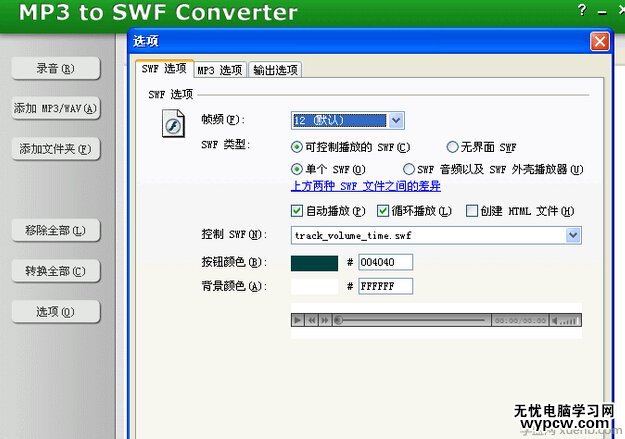This screenshot has width=625, height=439.
Task: Click the 选项(O) sidebar button
Action: click(x=55, y=311)
